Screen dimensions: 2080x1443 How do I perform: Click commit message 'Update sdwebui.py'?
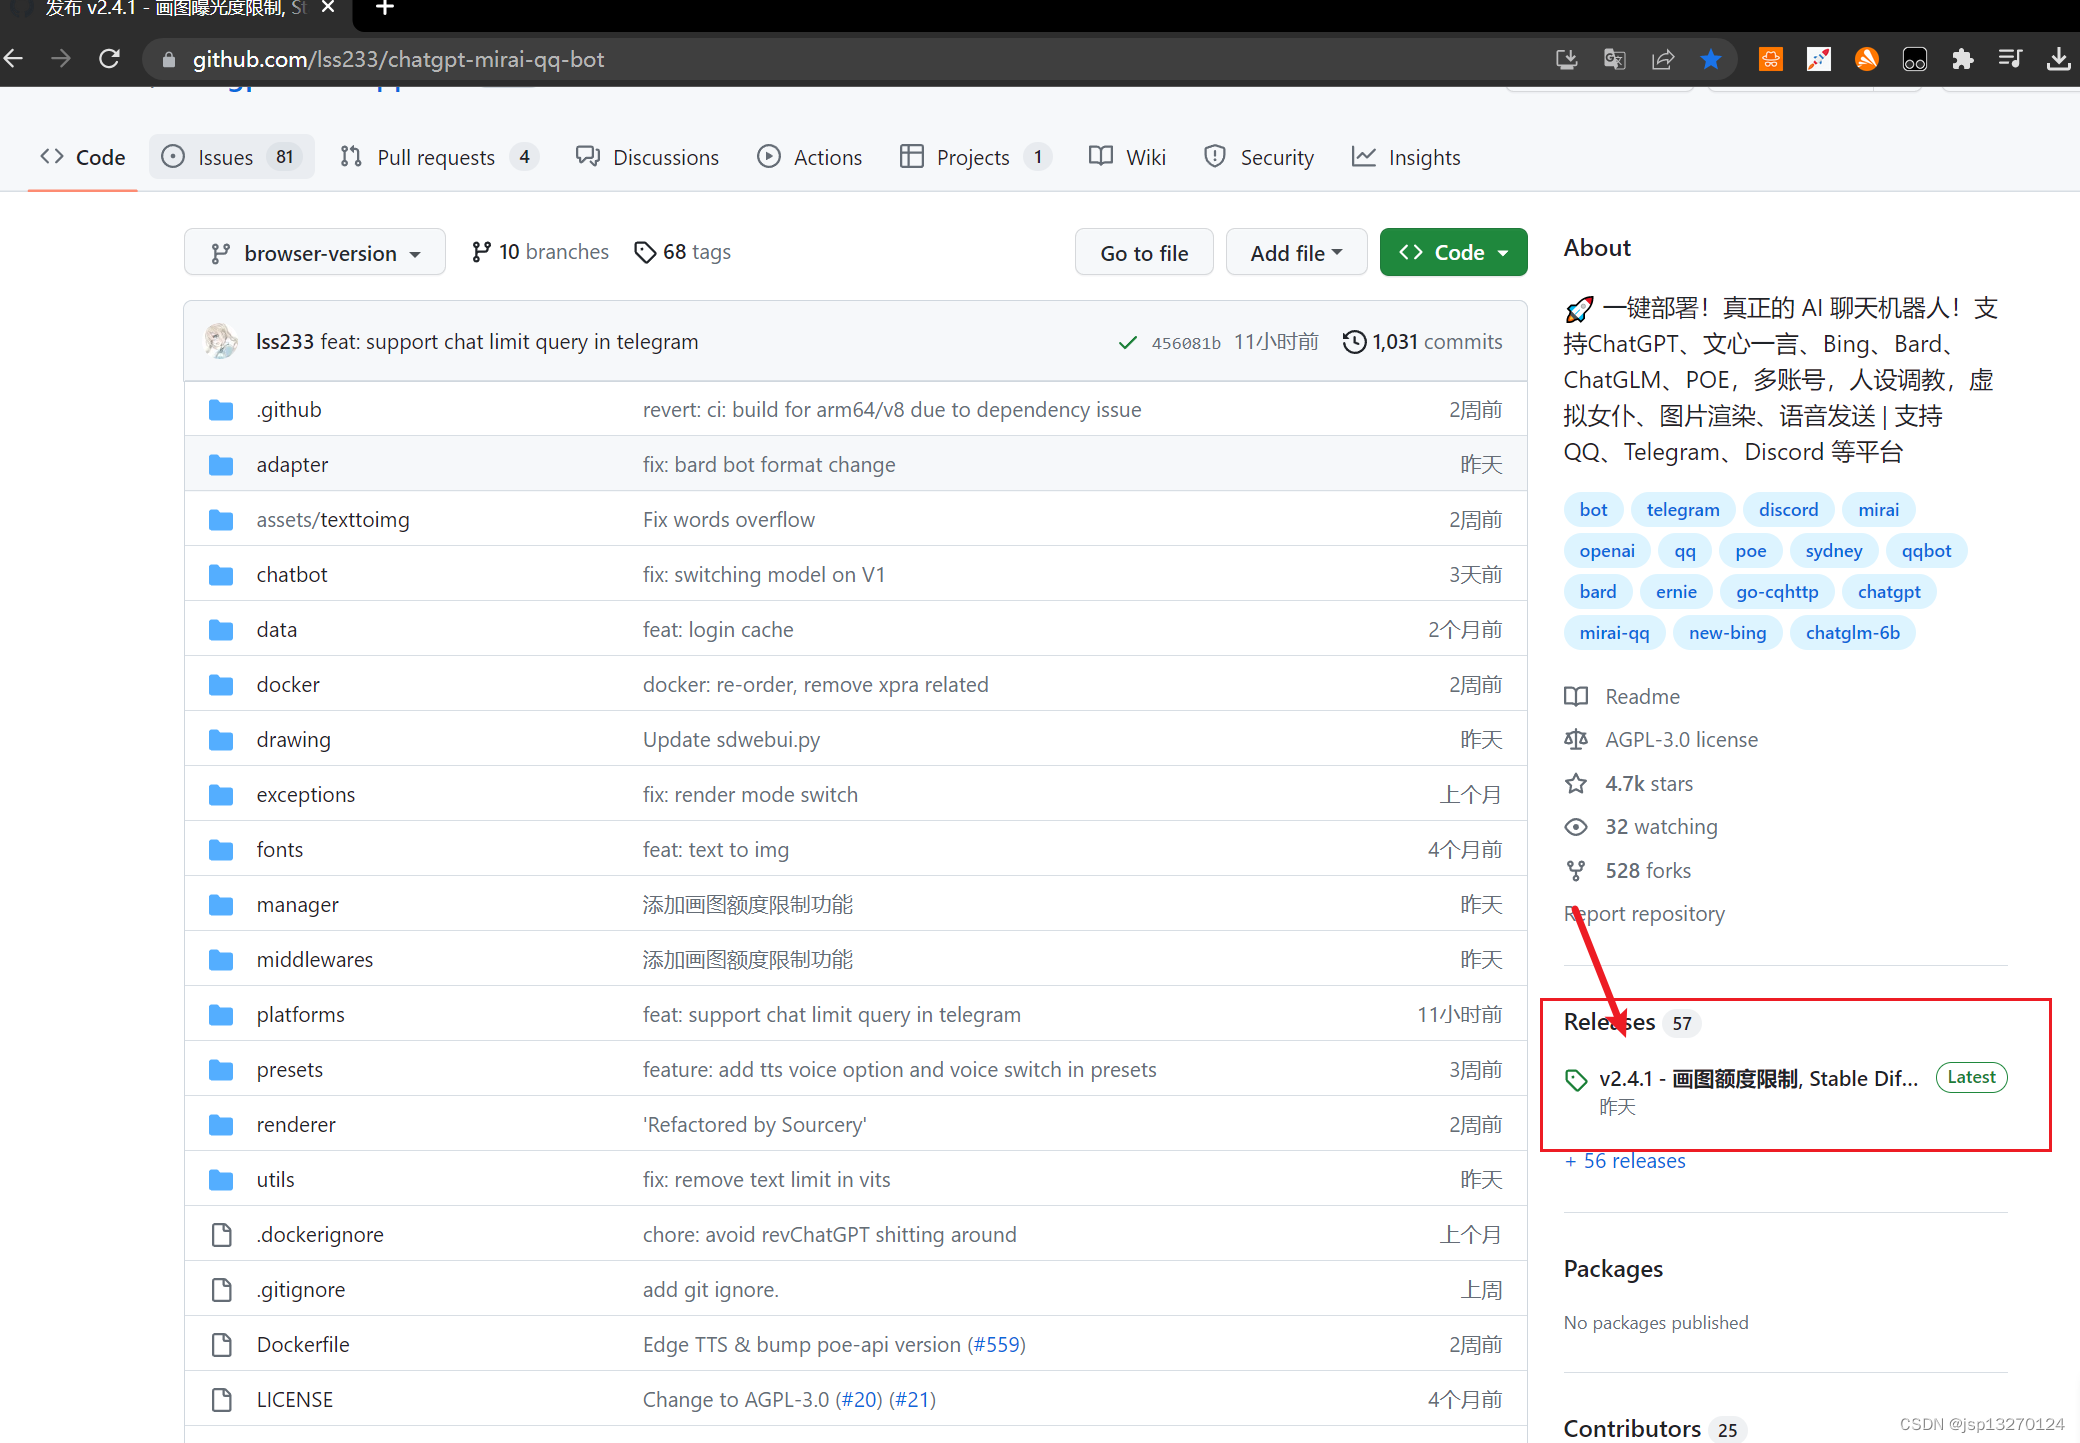[731, 740]
